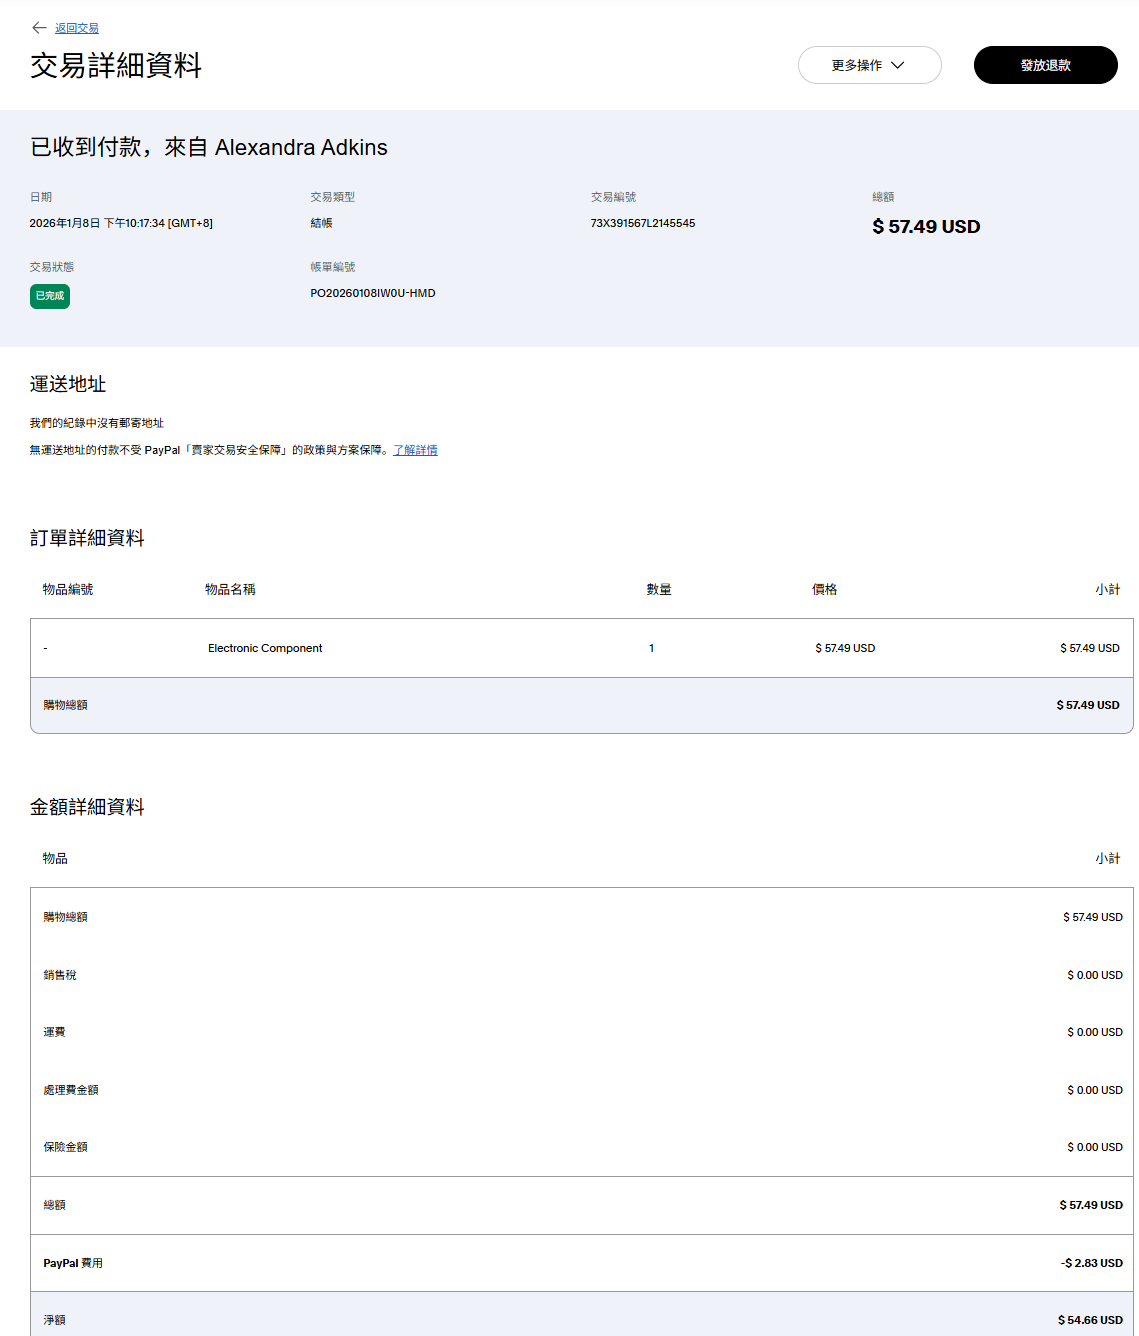Click the 交易詳細資料 page heading
This screenshot has height=1336, width=1139.
pos(116,66)
